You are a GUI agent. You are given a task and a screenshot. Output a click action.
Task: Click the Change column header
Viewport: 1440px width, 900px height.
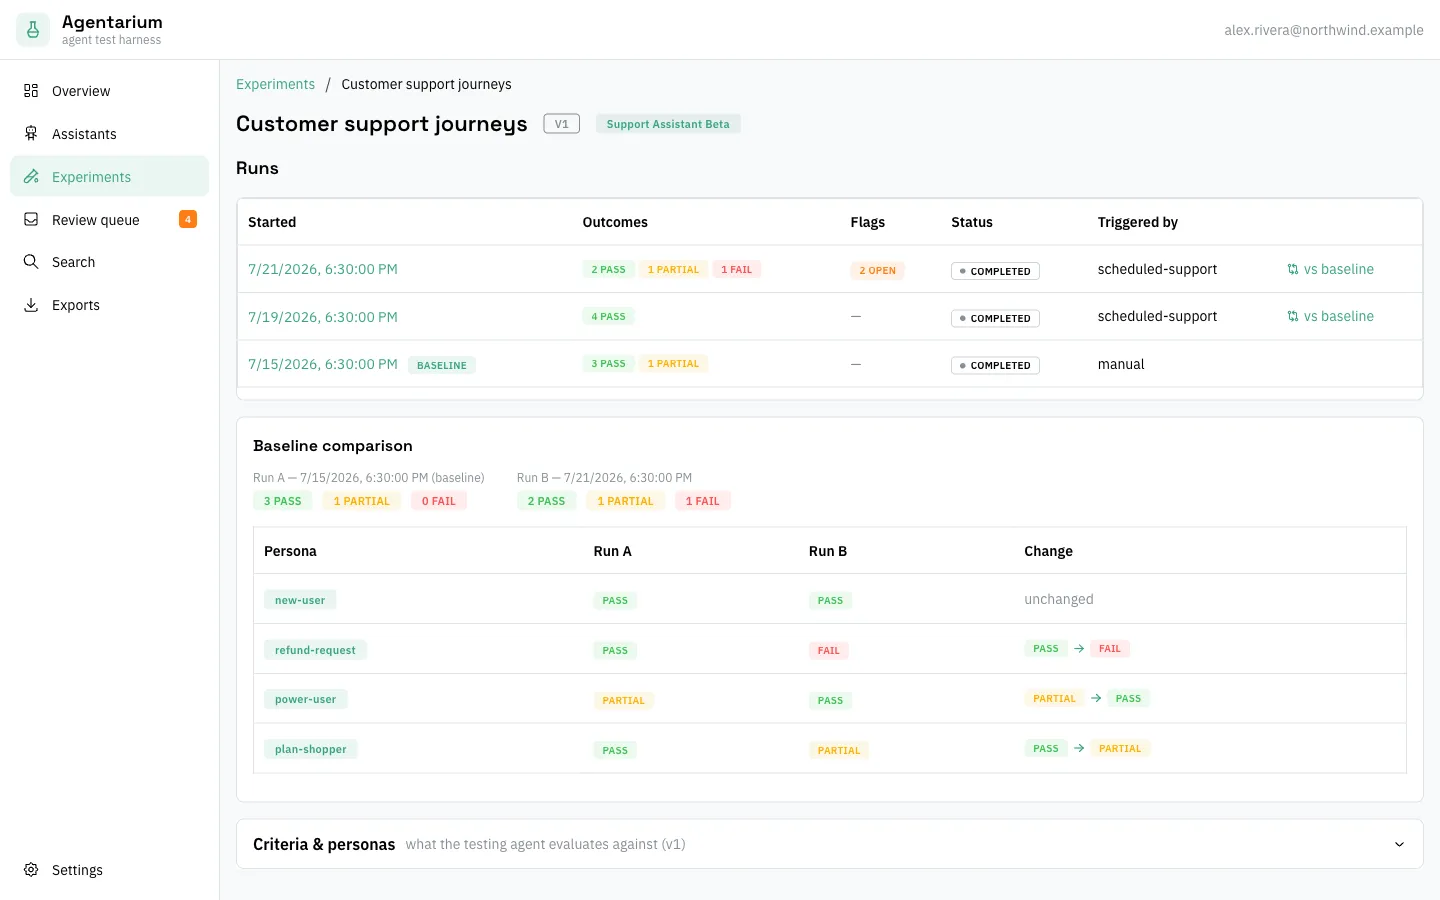[1048, 551]
